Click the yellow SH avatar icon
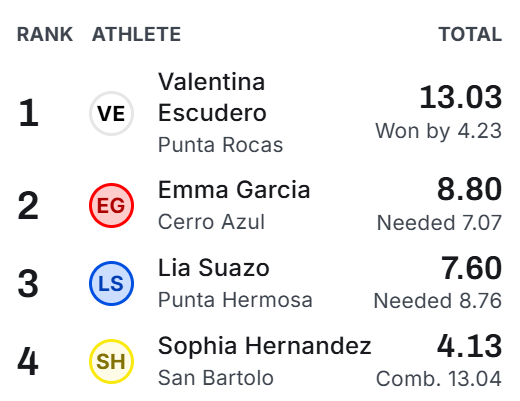 (x=111, y=361)
